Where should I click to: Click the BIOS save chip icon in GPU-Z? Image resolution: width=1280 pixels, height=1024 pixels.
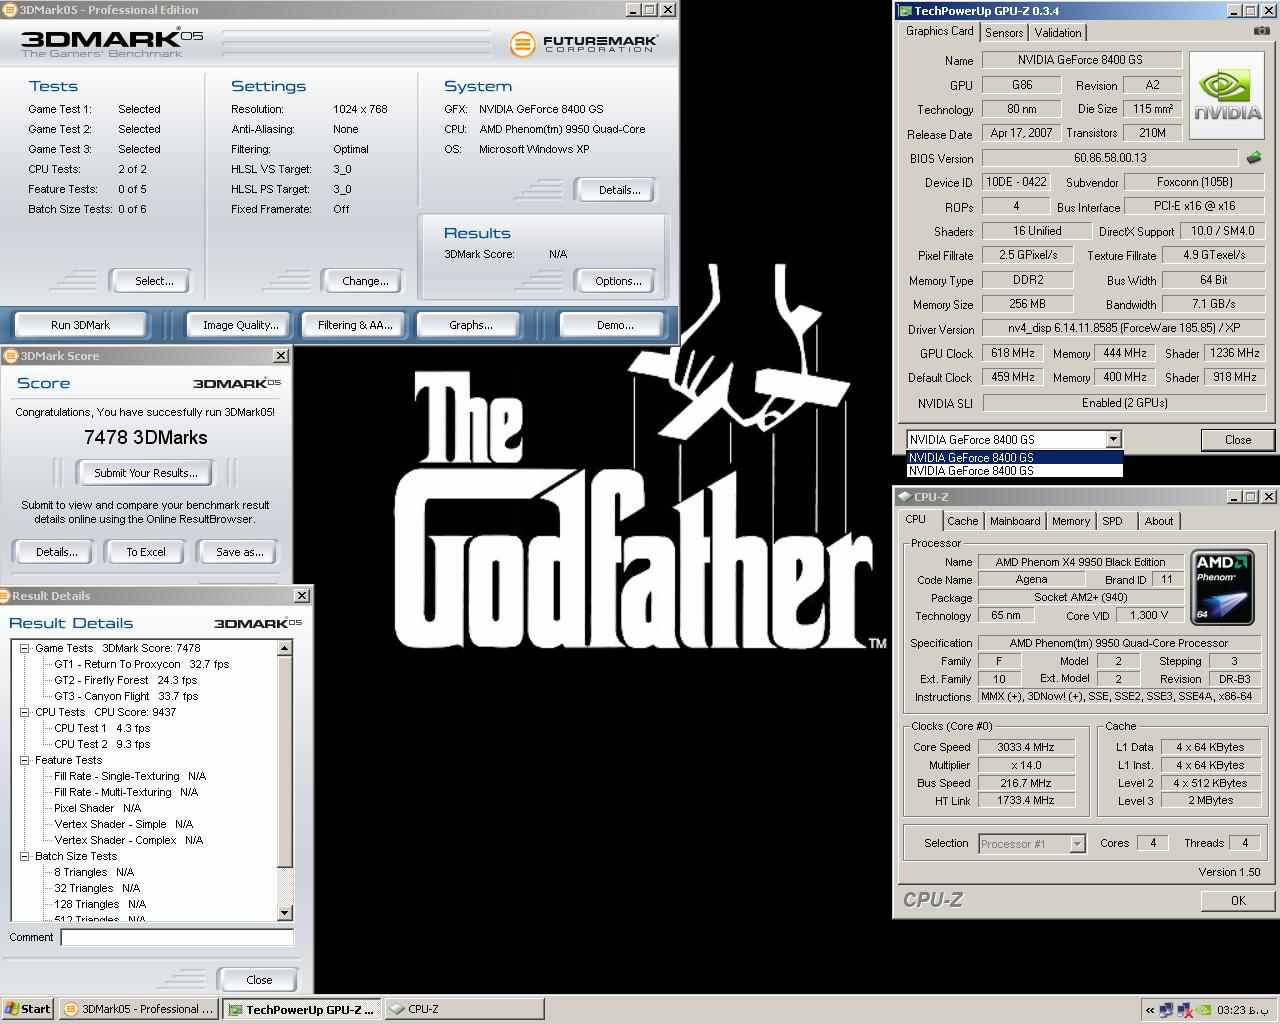[1253, 157]
